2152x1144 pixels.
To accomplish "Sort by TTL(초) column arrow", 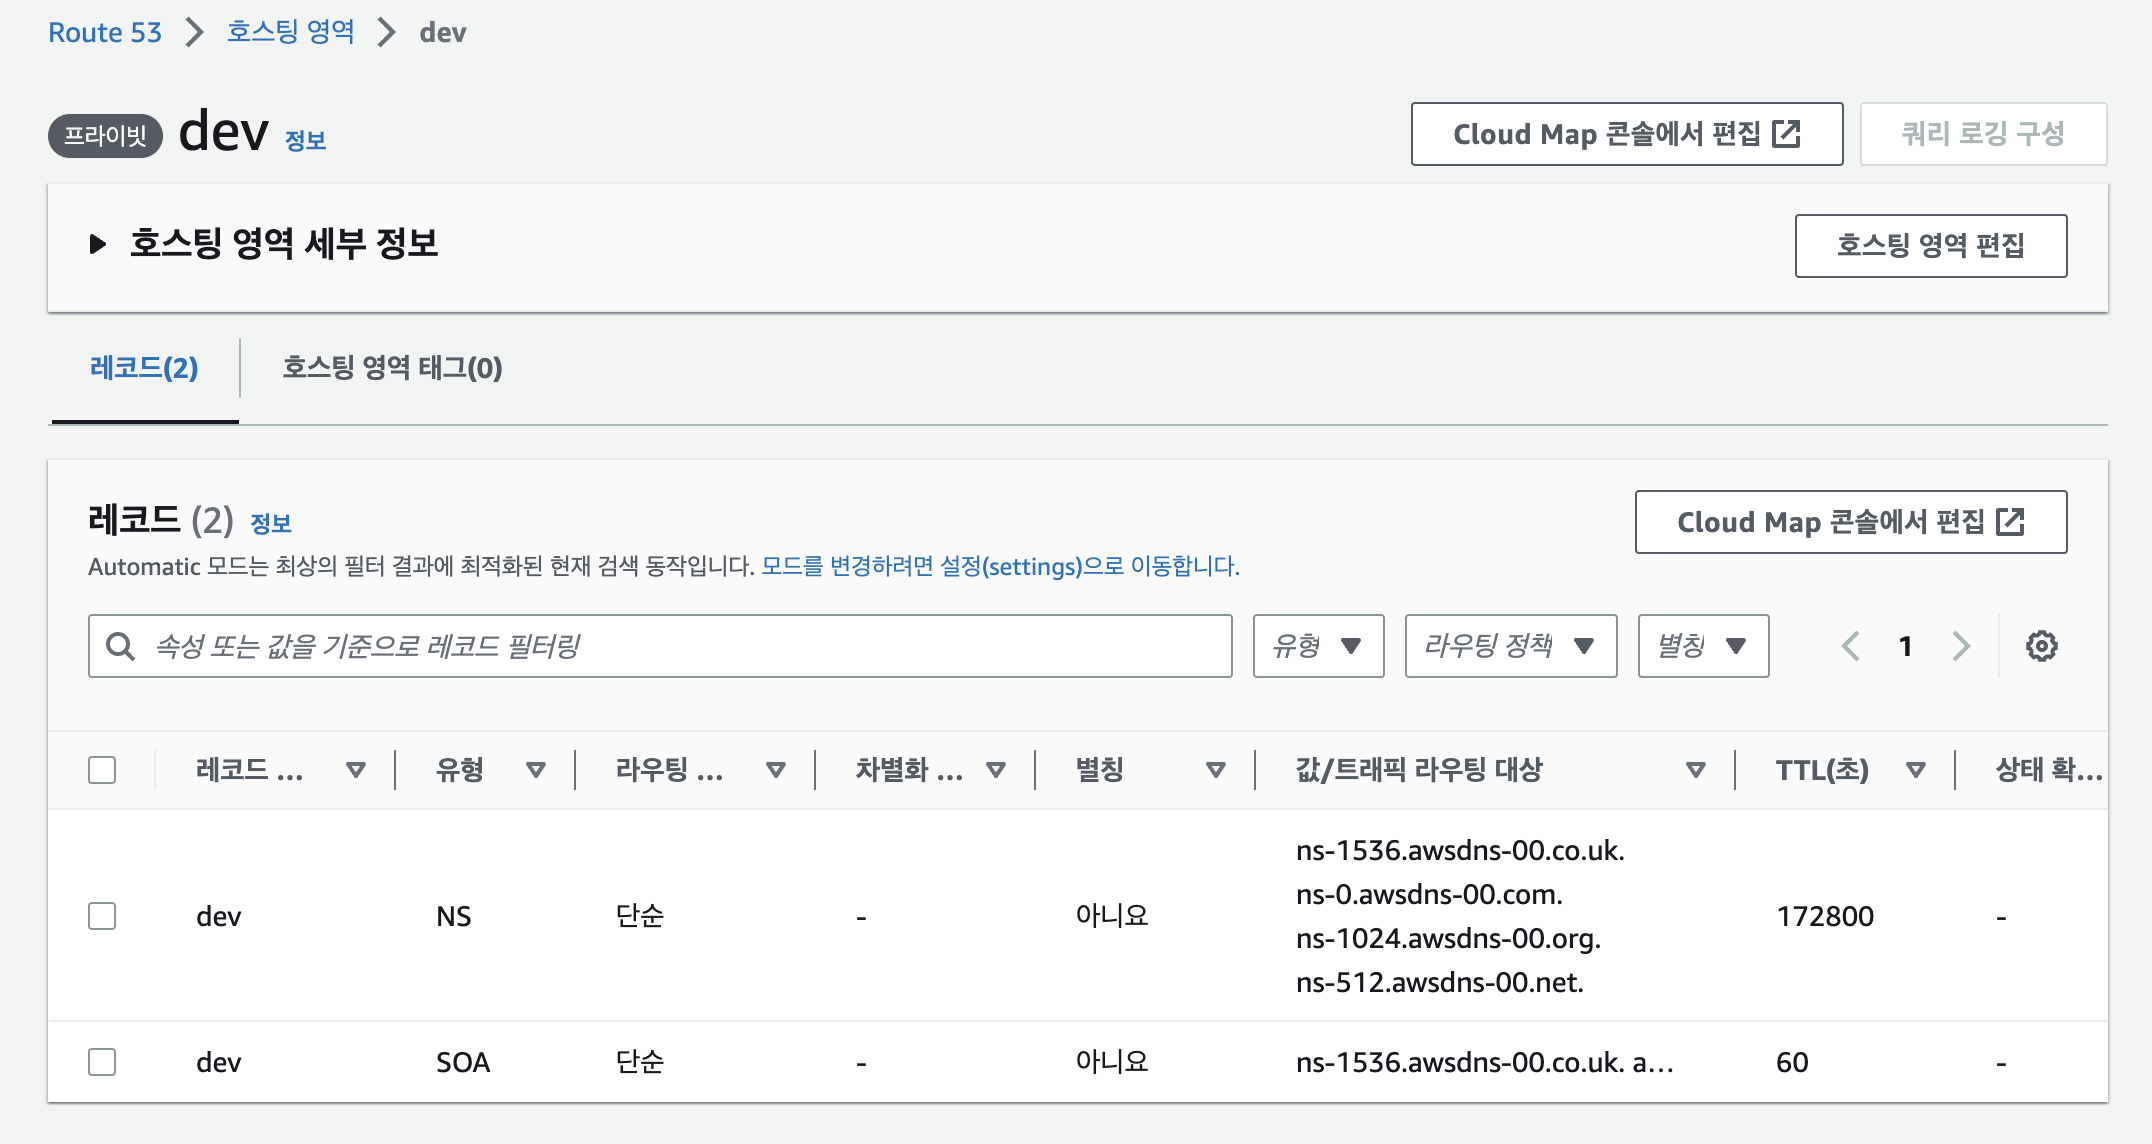I will pos(1915,770).
